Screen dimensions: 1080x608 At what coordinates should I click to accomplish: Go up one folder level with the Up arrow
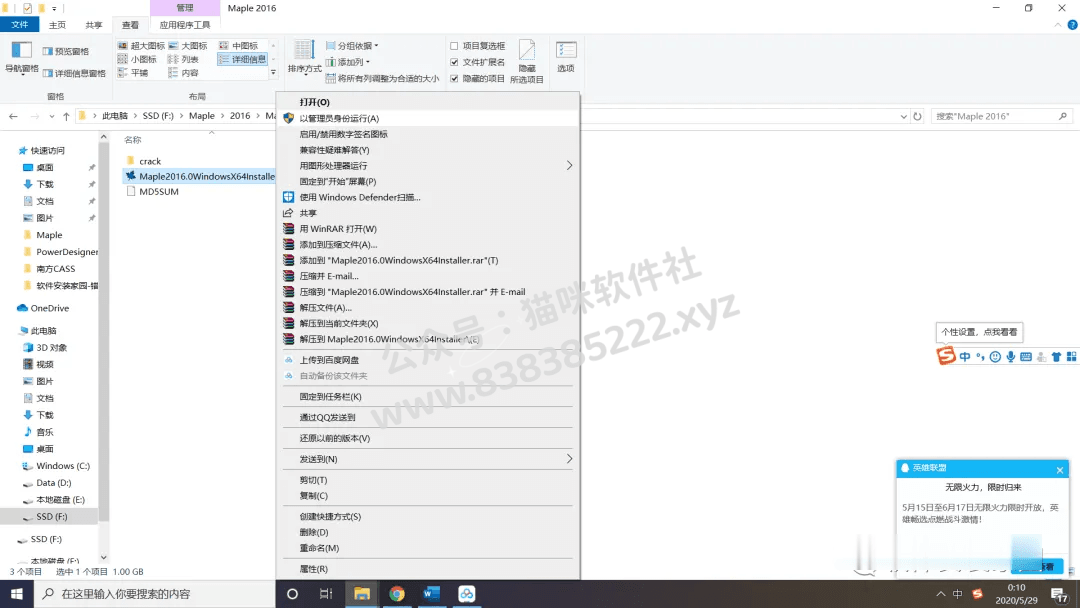tap(66, 116)
